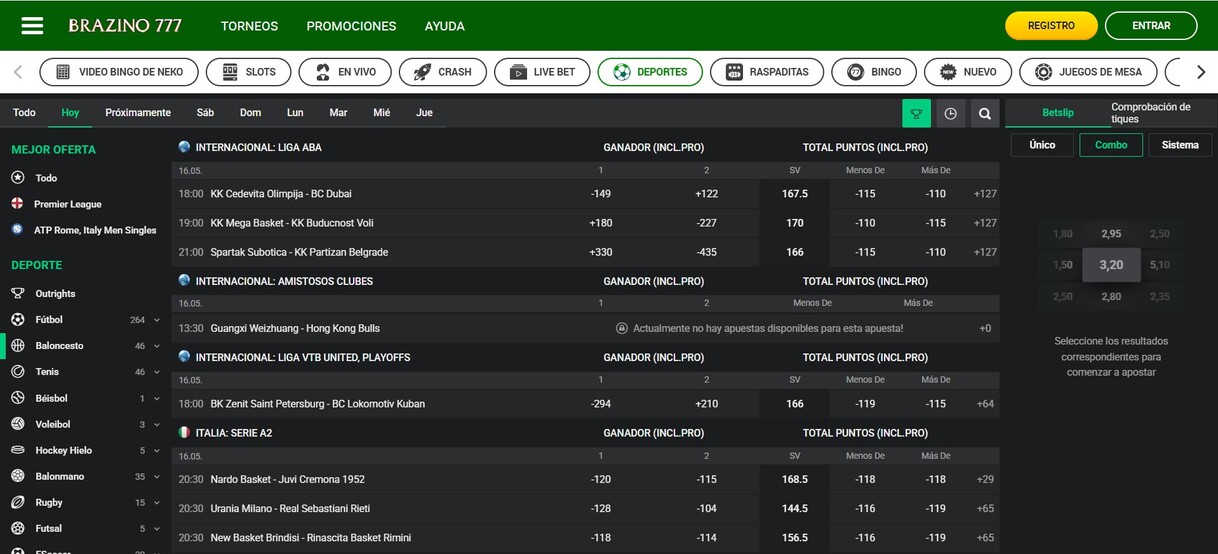The image size is (1218, 554).
Task: Open the search magnifier icon
Action: (x=985, y=113)
